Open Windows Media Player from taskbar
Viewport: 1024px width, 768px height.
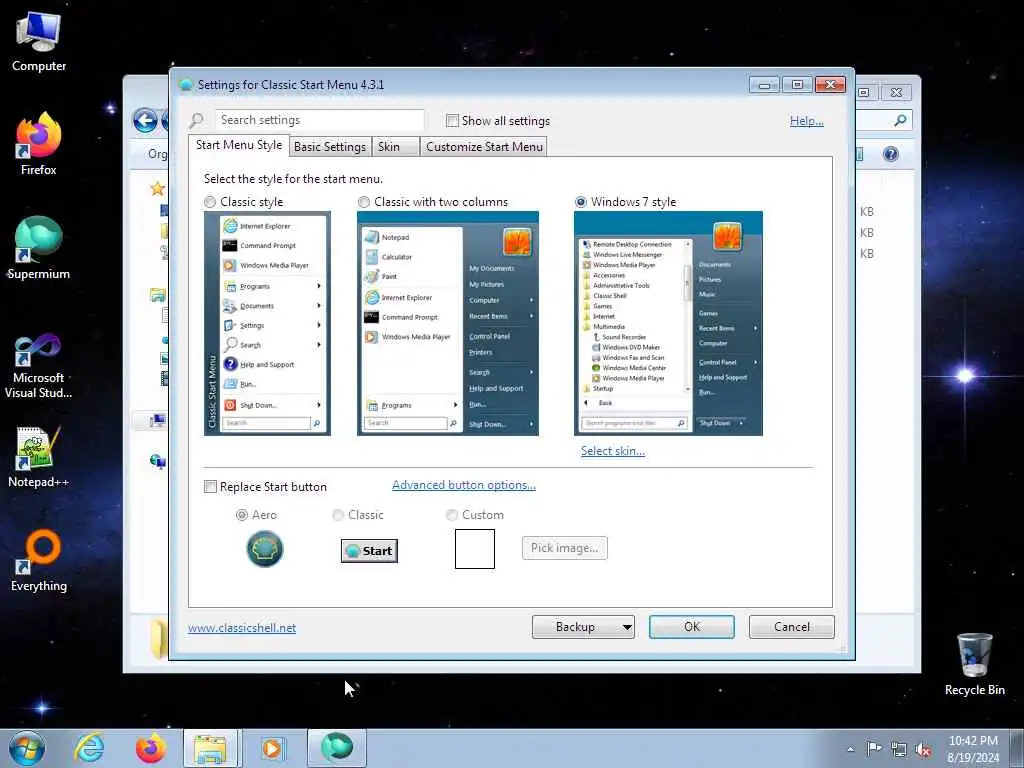point(272,748)
